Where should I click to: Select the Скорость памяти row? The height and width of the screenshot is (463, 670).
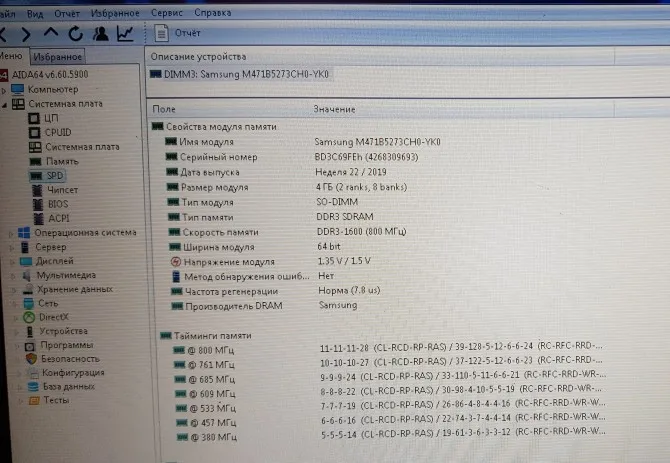pyautogui.click(x=287, y=232)
